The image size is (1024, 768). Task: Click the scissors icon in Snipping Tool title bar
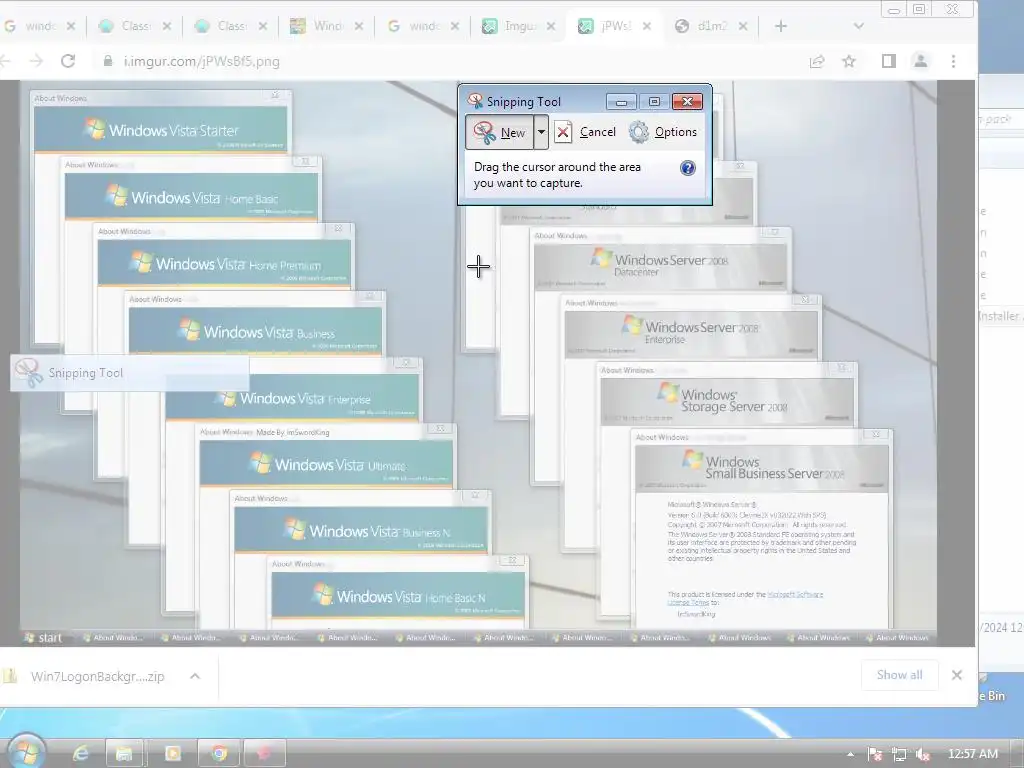pos(475,101)
